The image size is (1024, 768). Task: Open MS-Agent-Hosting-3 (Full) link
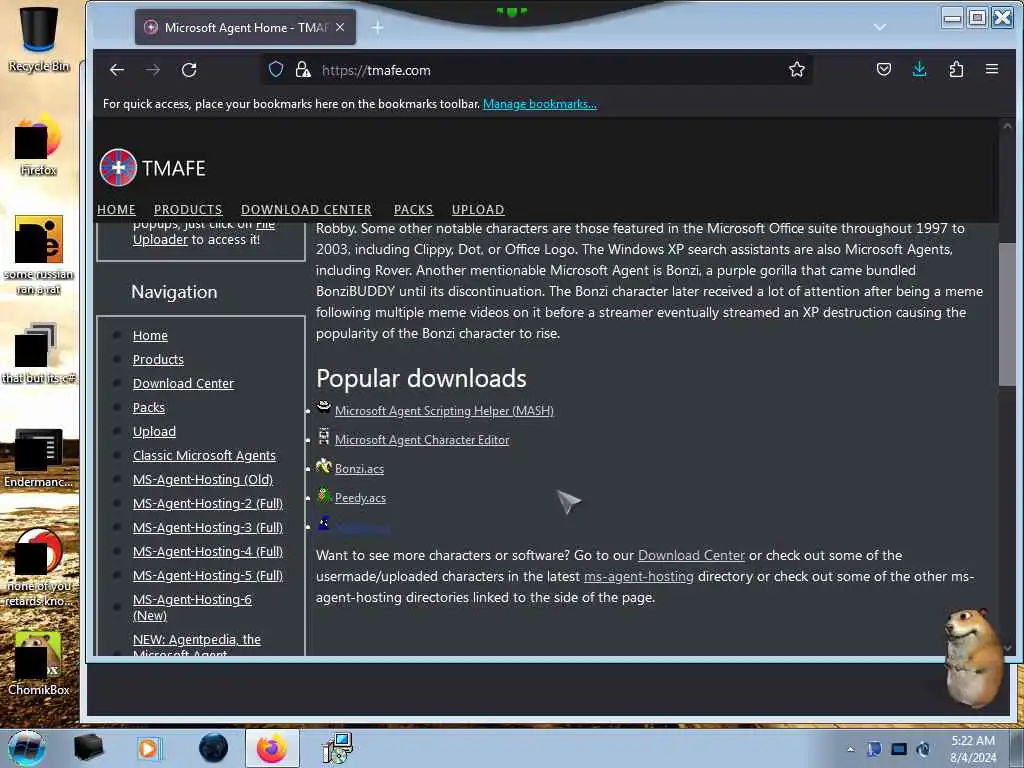[208, 528]
